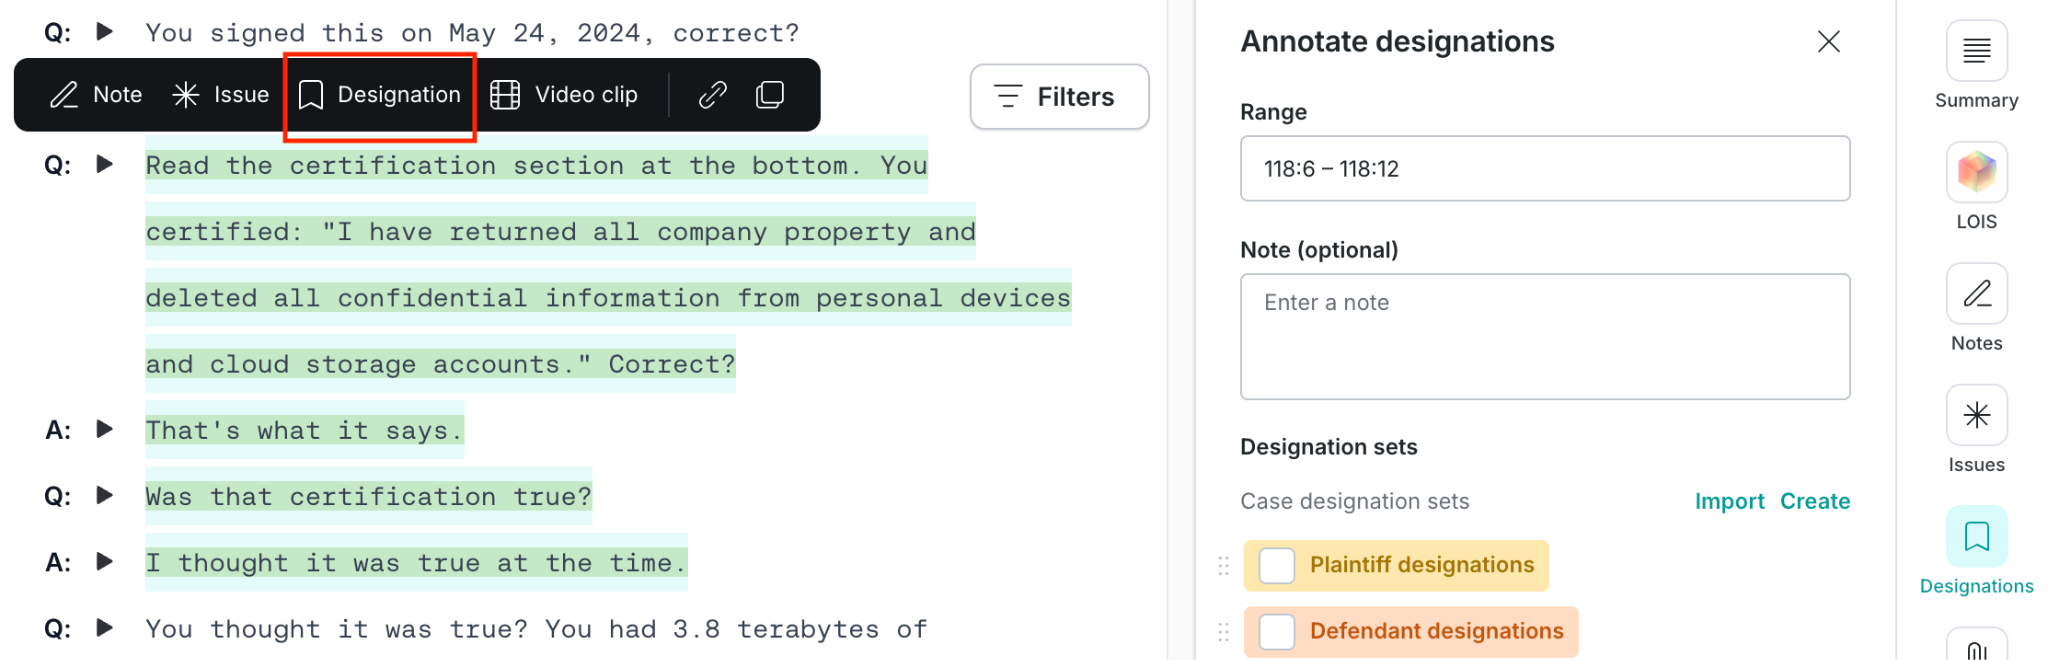Click the Import designation sets link
Image resolution: width=2048 pixels, height=660 pixels.
tap(1729, 501)
